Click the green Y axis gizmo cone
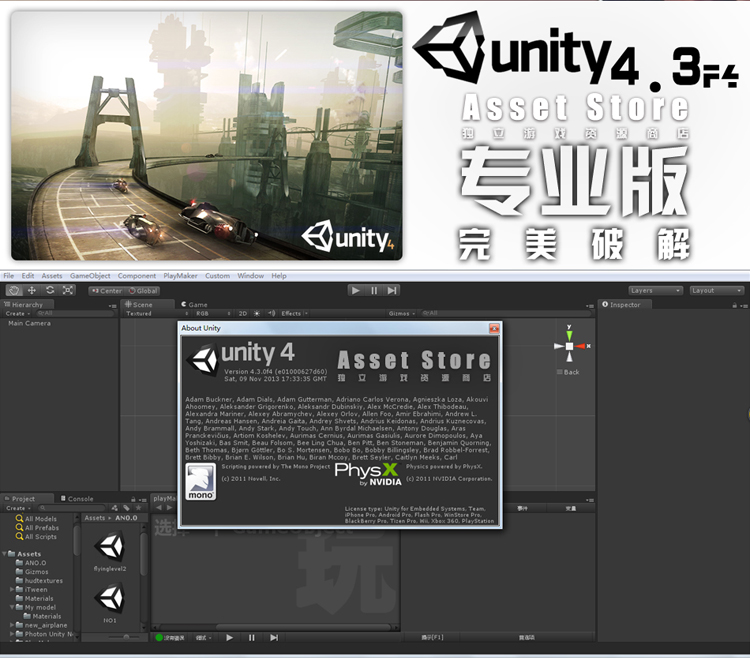This screenshot has height=658, width=750. click(569, 335)
